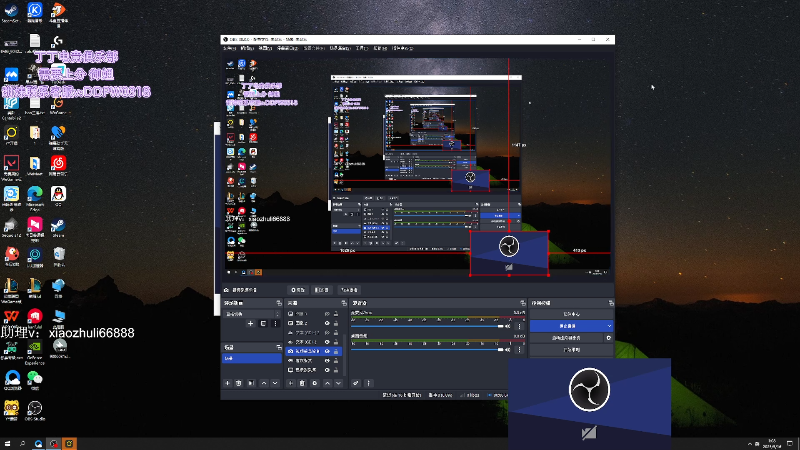The width and height of the screenshot is (800, 450).
Task: Toggle lock on bottom display capture source
Action: [336, 370]
